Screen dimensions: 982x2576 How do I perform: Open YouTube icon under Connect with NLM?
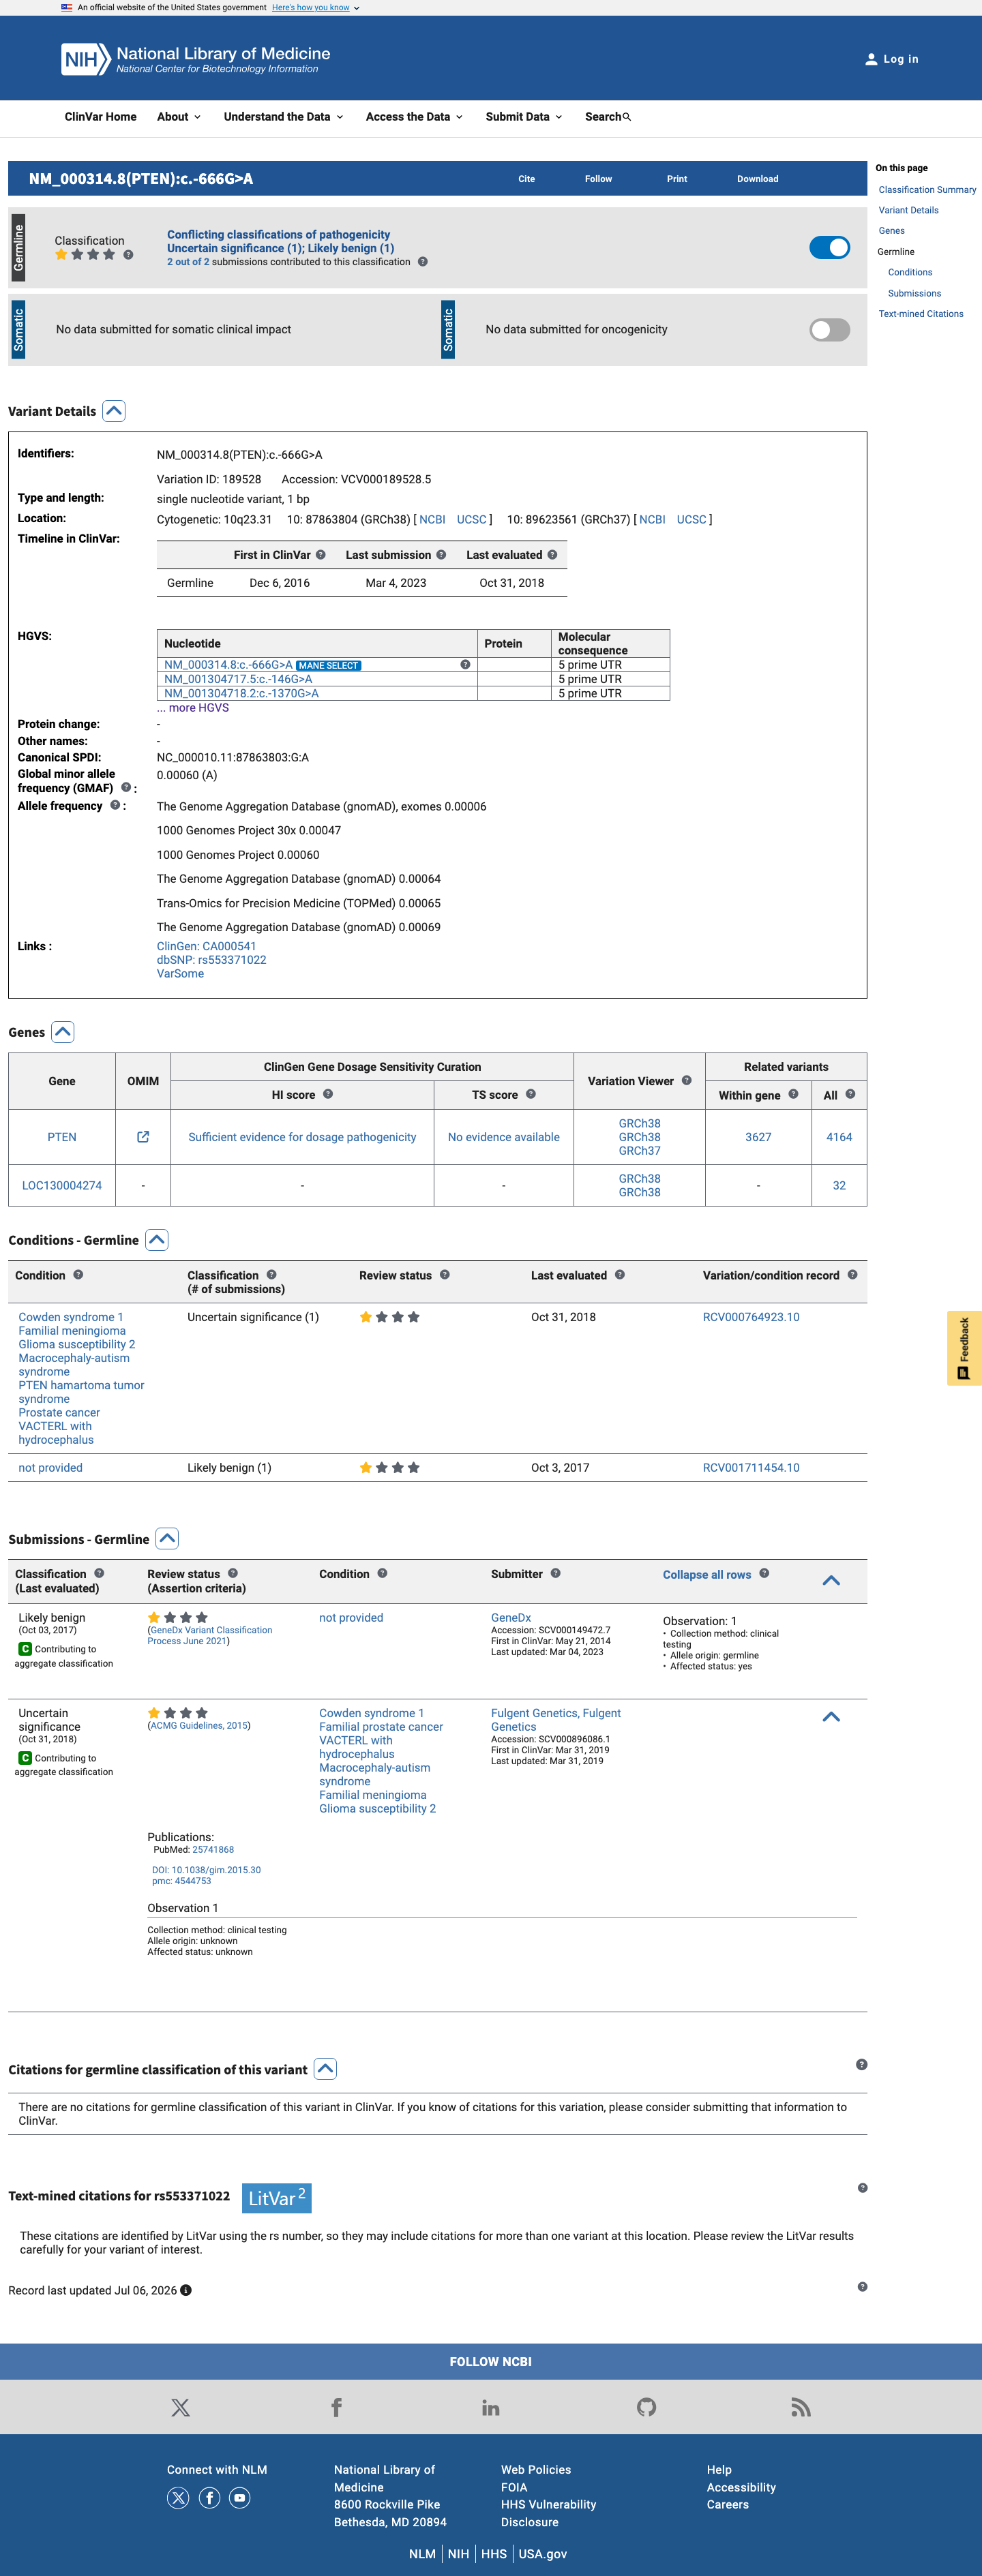(x=240, y=2497)
